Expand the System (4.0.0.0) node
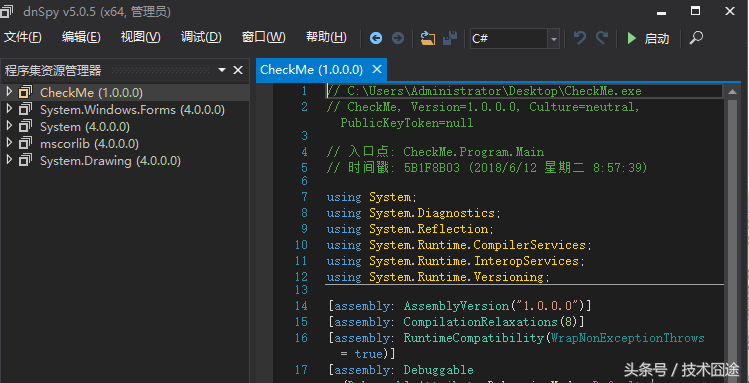749x383 pixels. click(x=9, y=126)
